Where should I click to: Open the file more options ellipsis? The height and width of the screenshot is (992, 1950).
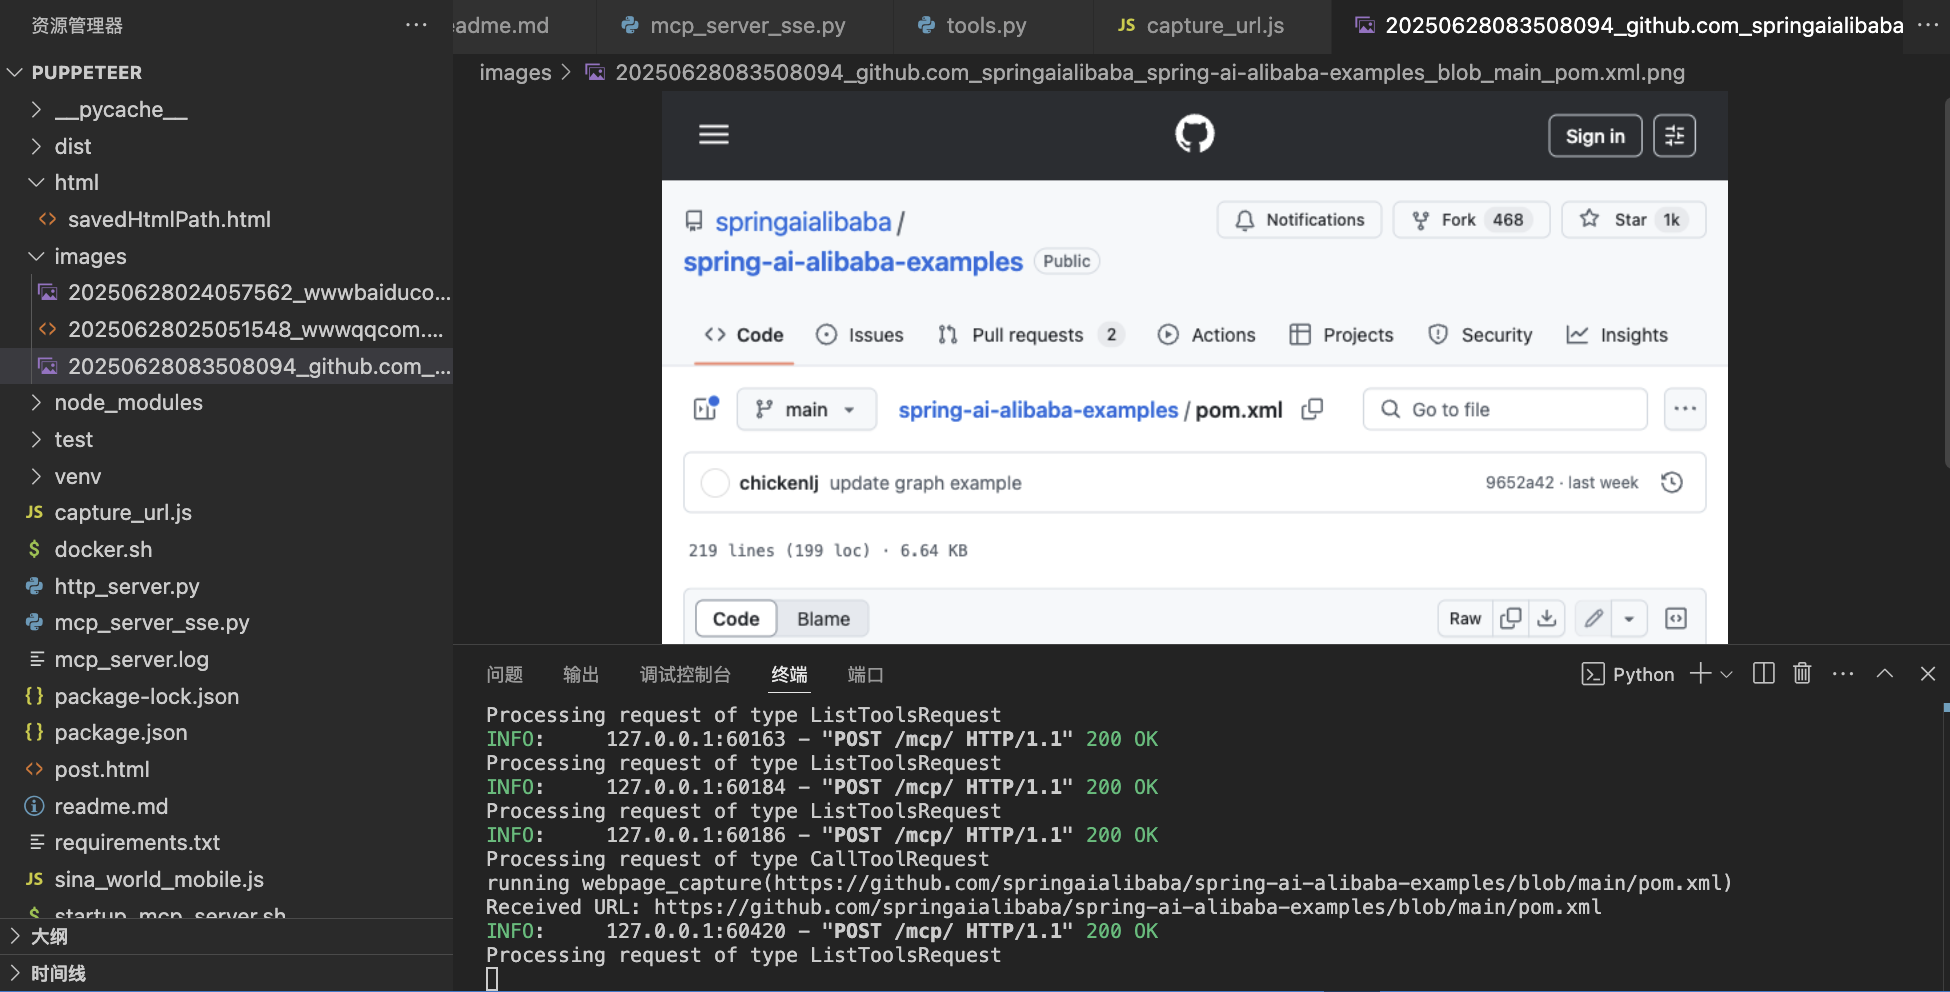1685,409
